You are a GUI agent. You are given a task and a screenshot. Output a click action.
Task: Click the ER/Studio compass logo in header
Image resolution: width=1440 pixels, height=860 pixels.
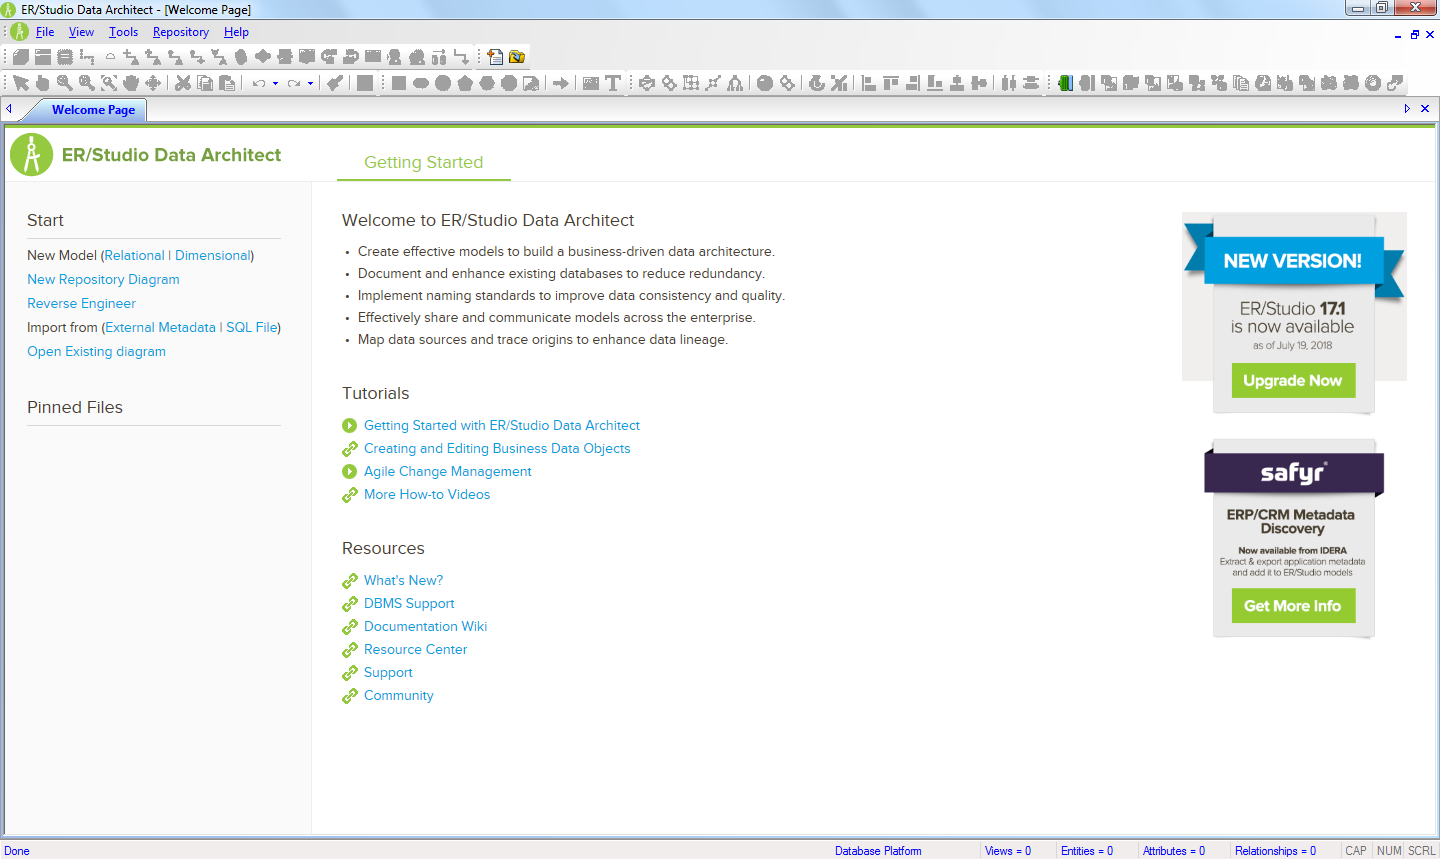(x=31, y=155)
